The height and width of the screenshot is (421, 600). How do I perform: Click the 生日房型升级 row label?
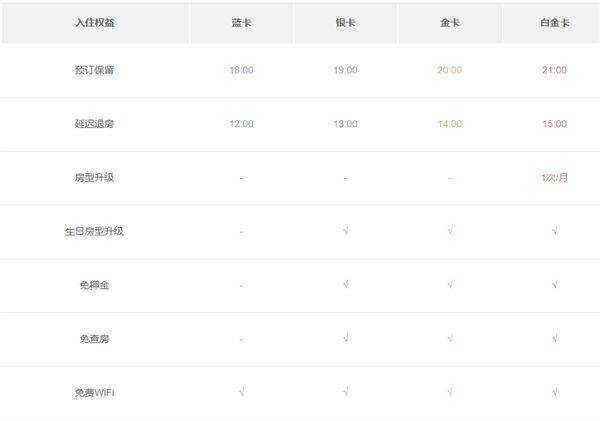[x=94, y=231]
